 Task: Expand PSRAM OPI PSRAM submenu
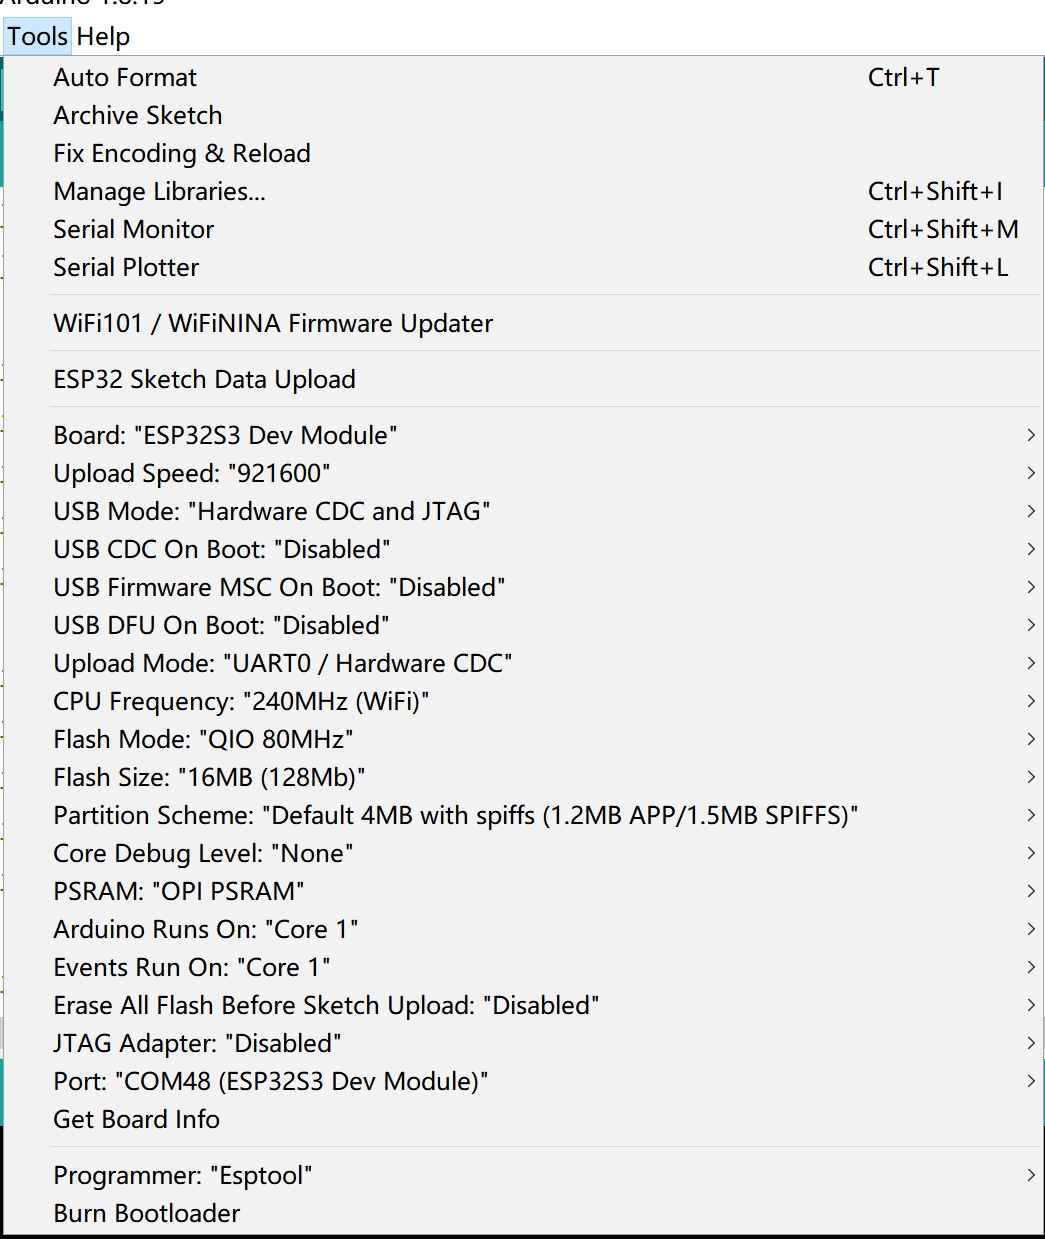pyautogui.click(x=523, y=891)
